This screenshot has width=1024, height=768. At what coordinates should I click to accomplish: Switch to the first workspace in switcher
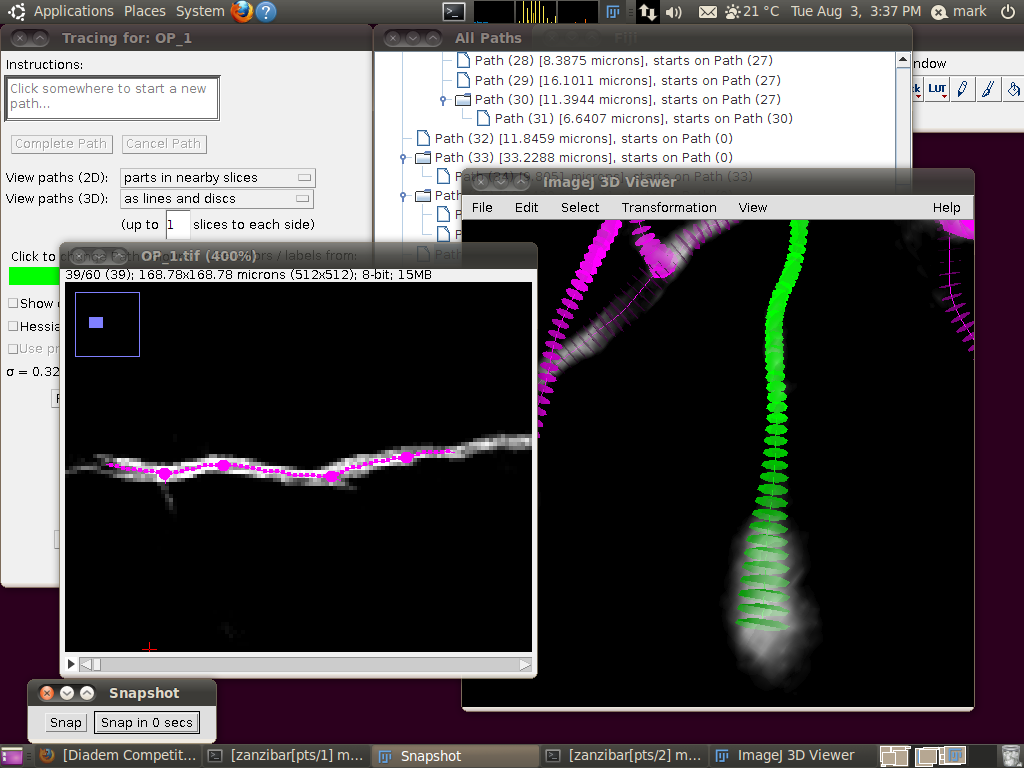click(x=895, y=756)
